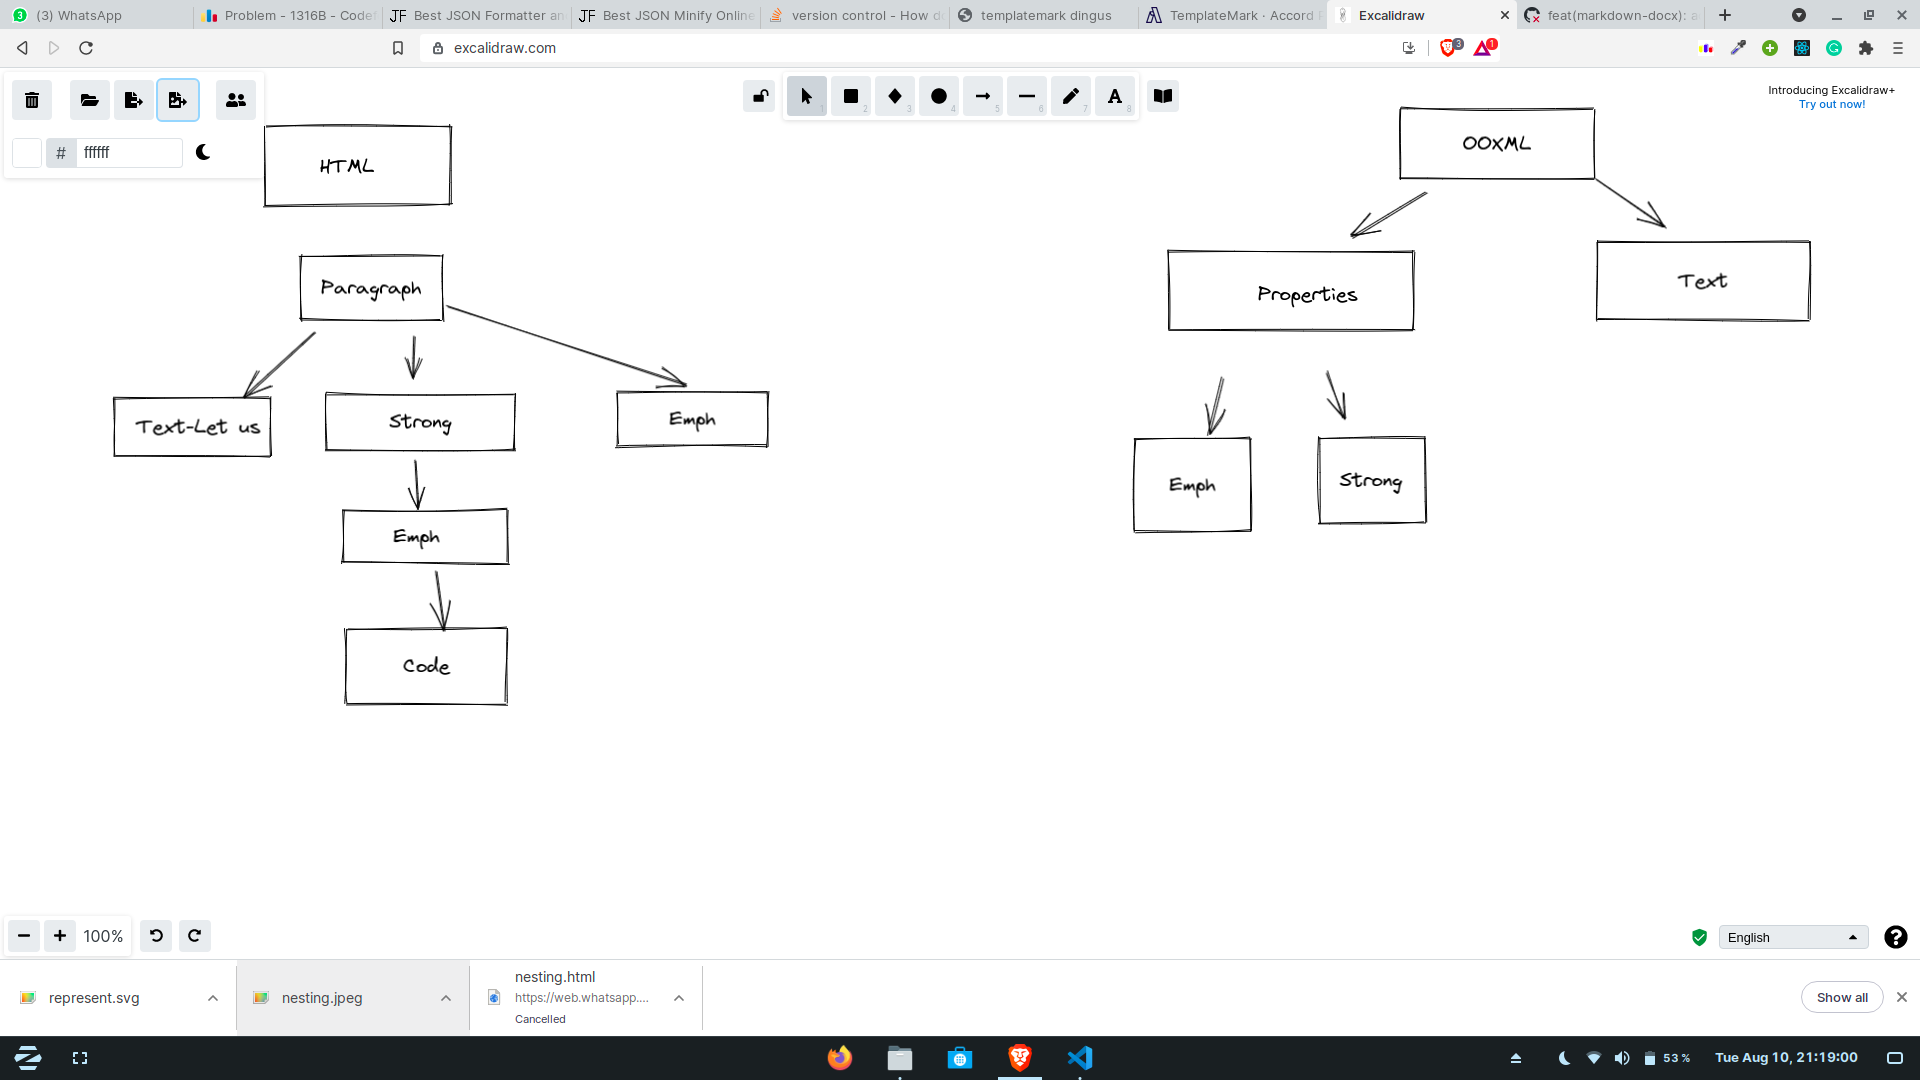
Task: Select the Arrow tool
Action: (982, 97)
